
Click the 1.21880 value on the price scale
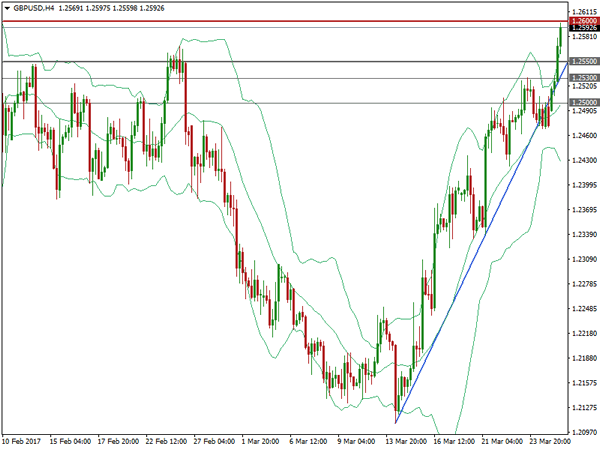click(585, 358)
